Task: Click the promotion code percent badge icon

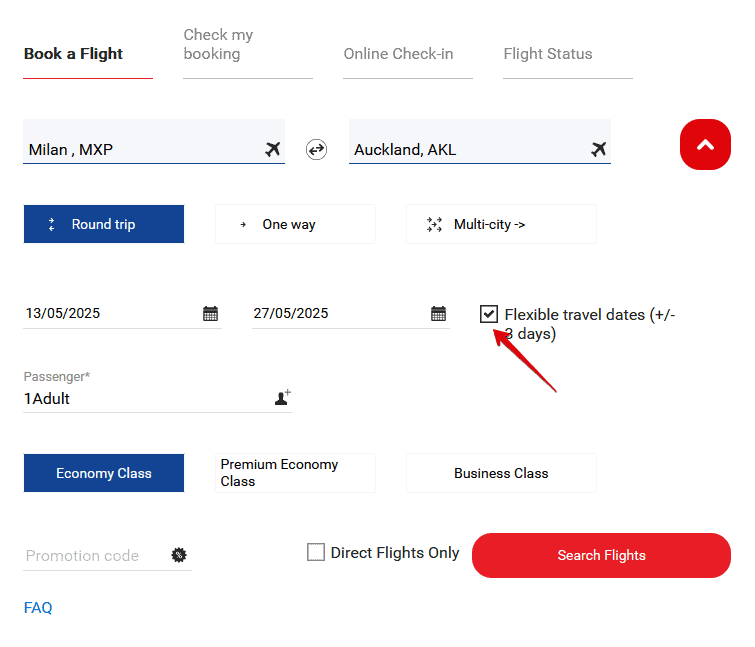Action: pos(179,555)
